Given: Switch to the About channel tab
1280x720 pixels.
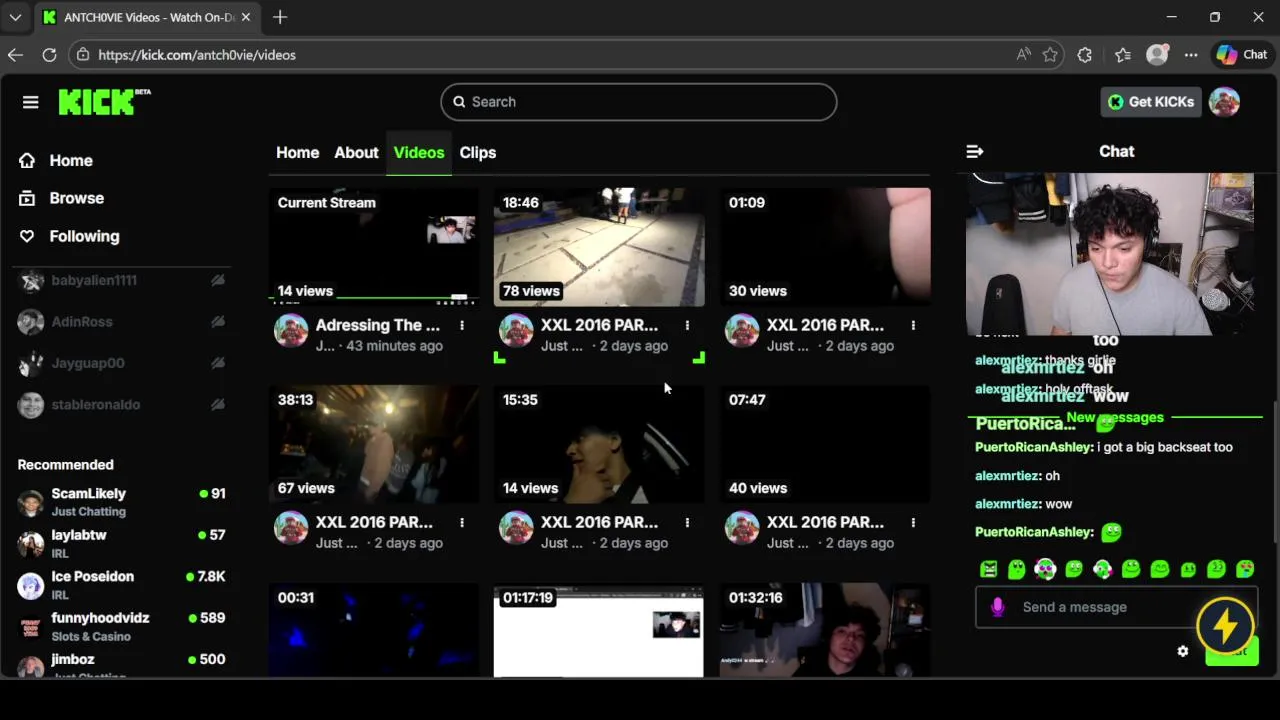Looking at the screenshot, I should click(x=356, y=153).
